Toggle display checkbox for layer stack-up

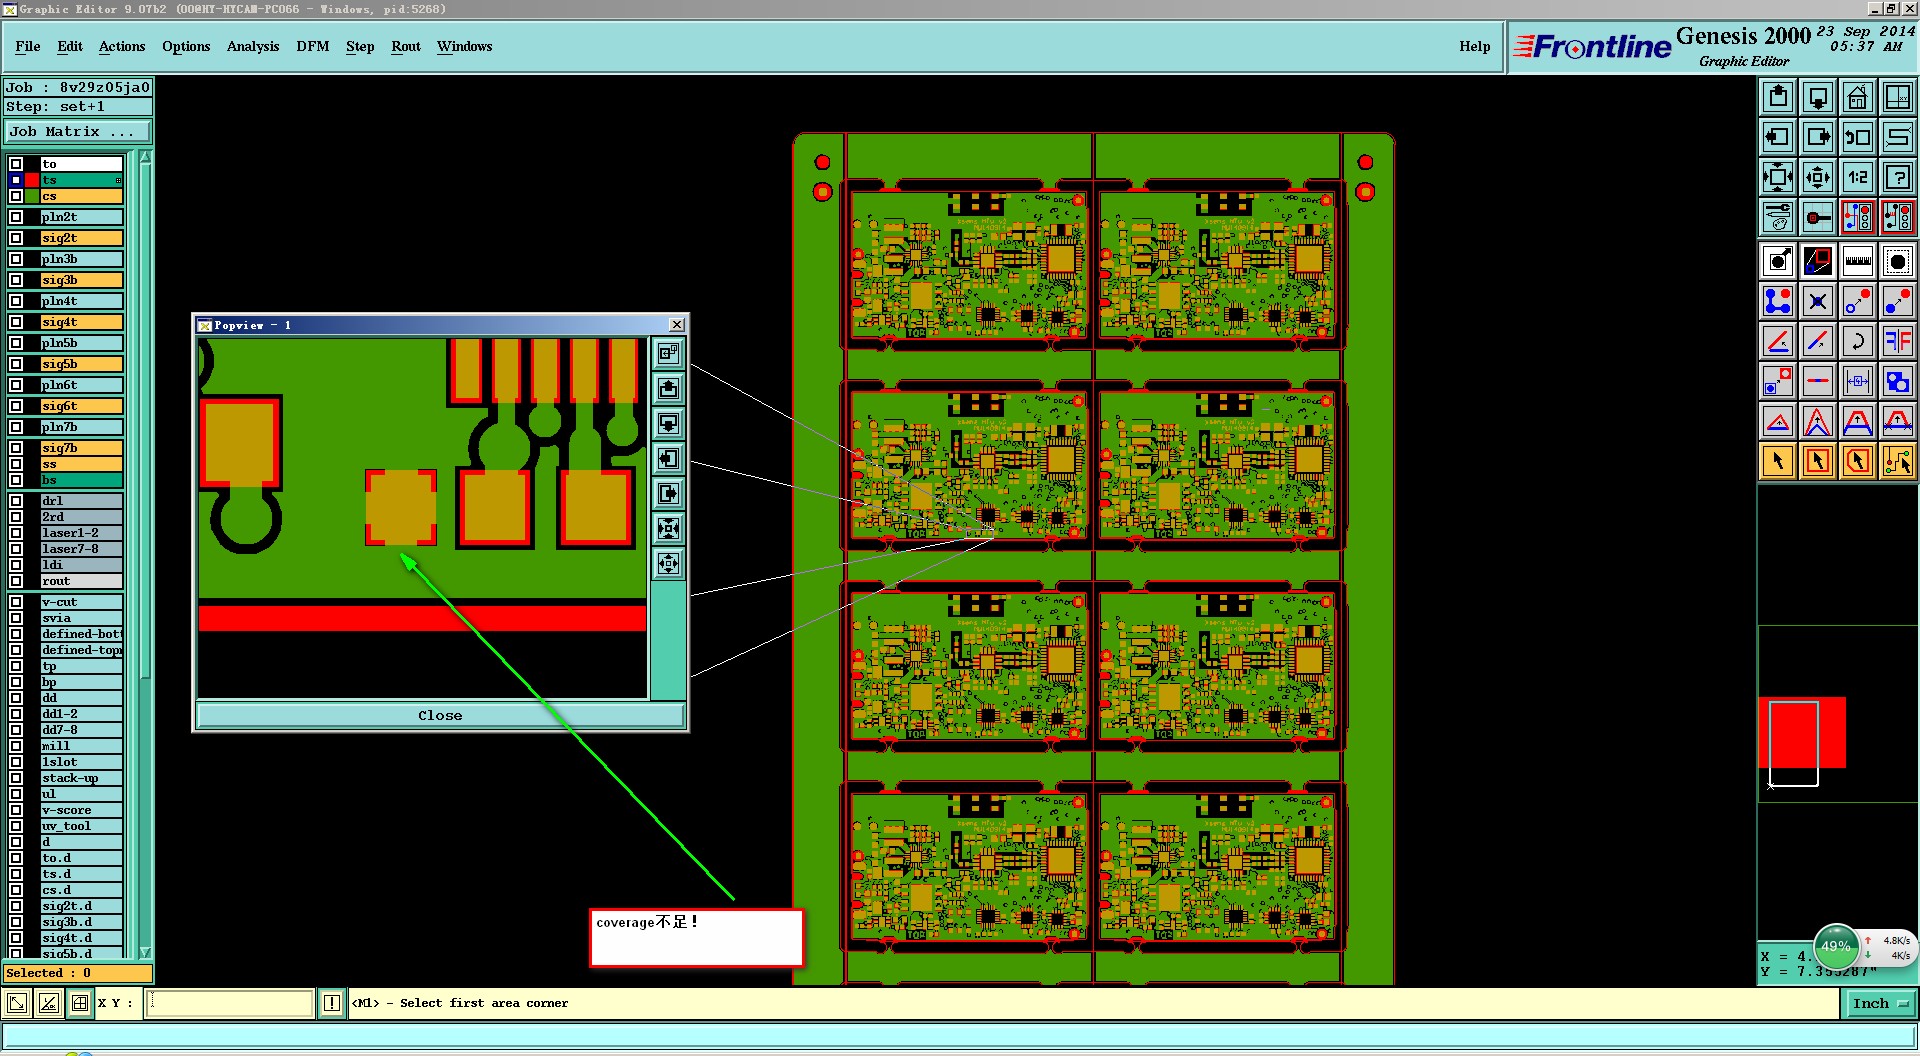click(x=16, y=778)
